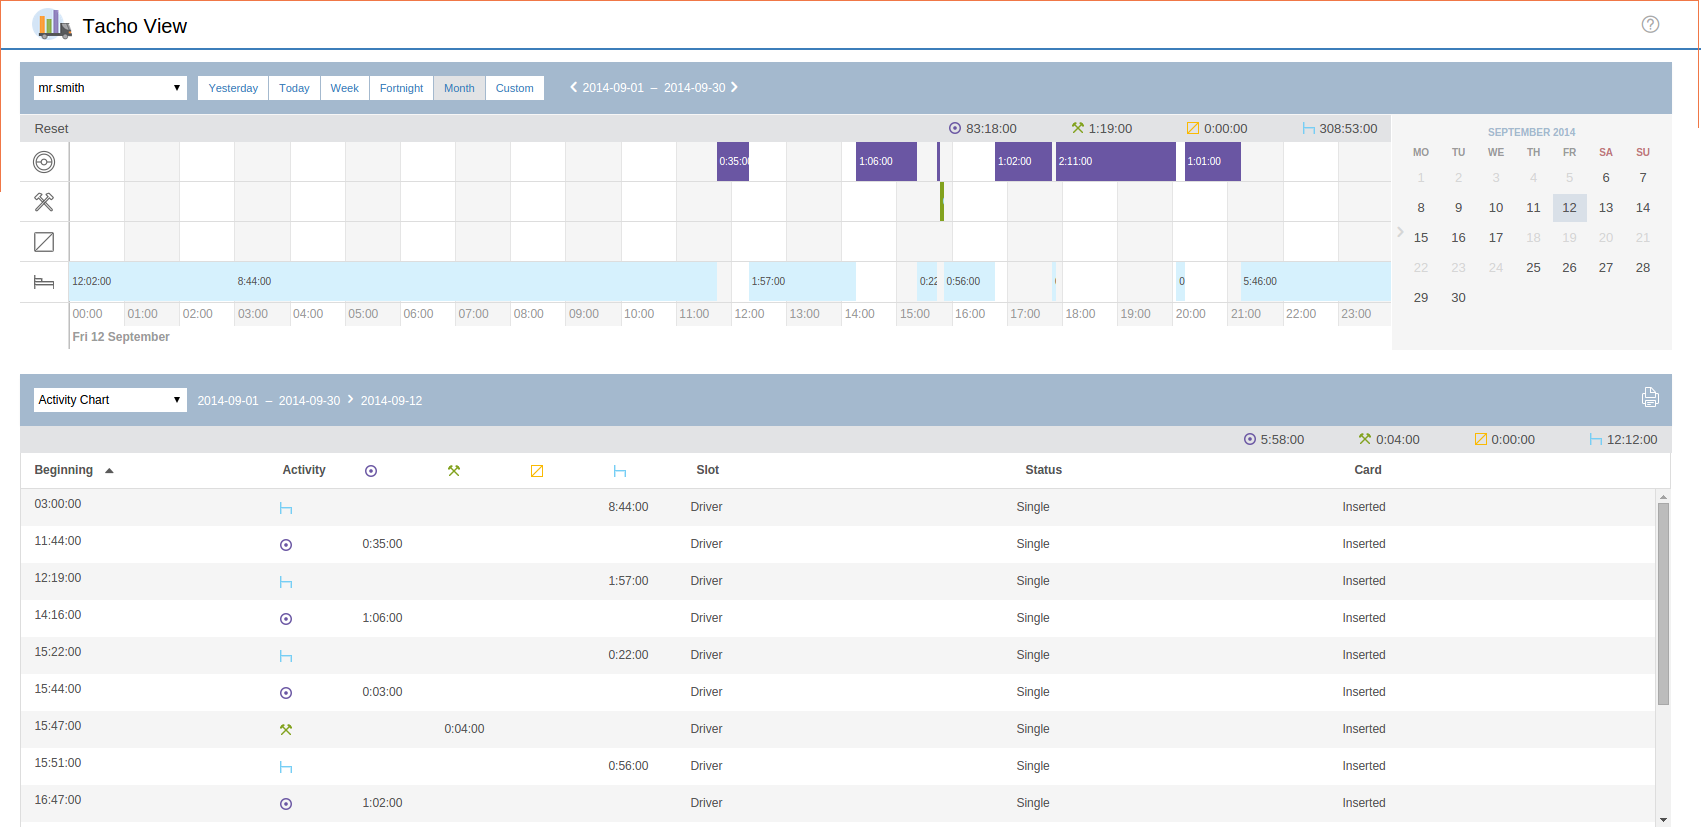1701x830 pixels.
Task: Go to previous date range arrow
Action: point(573,87)
